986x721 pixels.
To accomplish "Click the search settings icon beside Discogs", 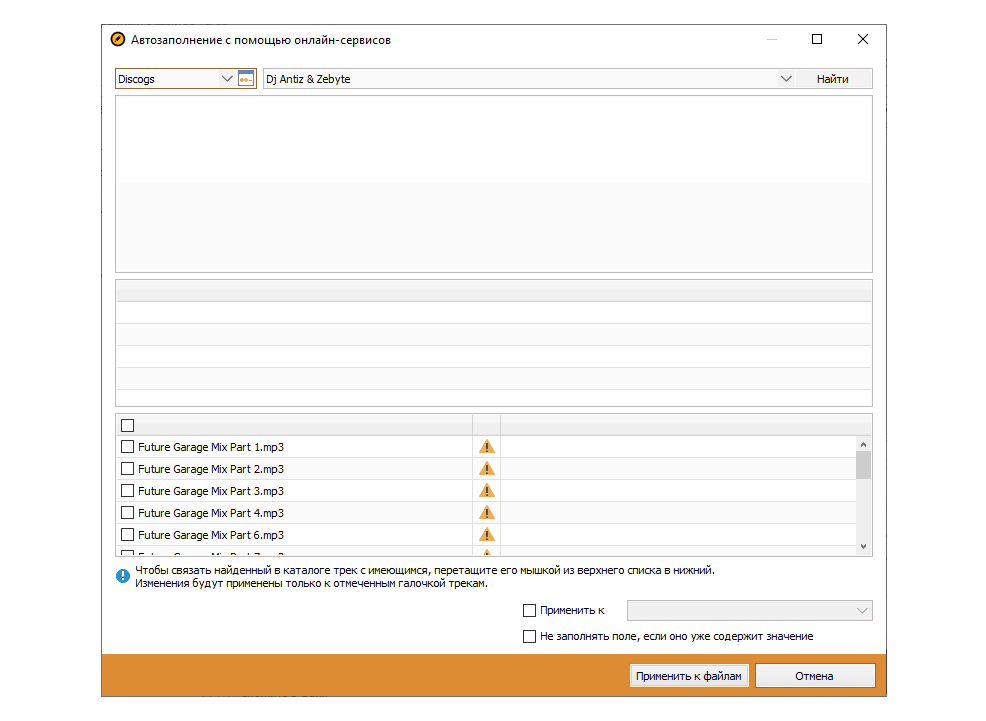I will (x=246, y=79).
